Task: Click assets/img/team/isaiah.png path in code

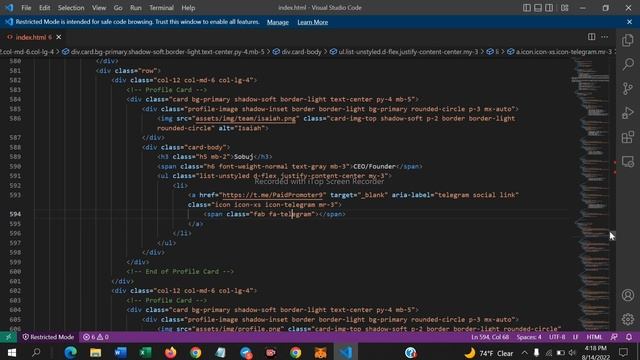Action: [x=245, y=119]
